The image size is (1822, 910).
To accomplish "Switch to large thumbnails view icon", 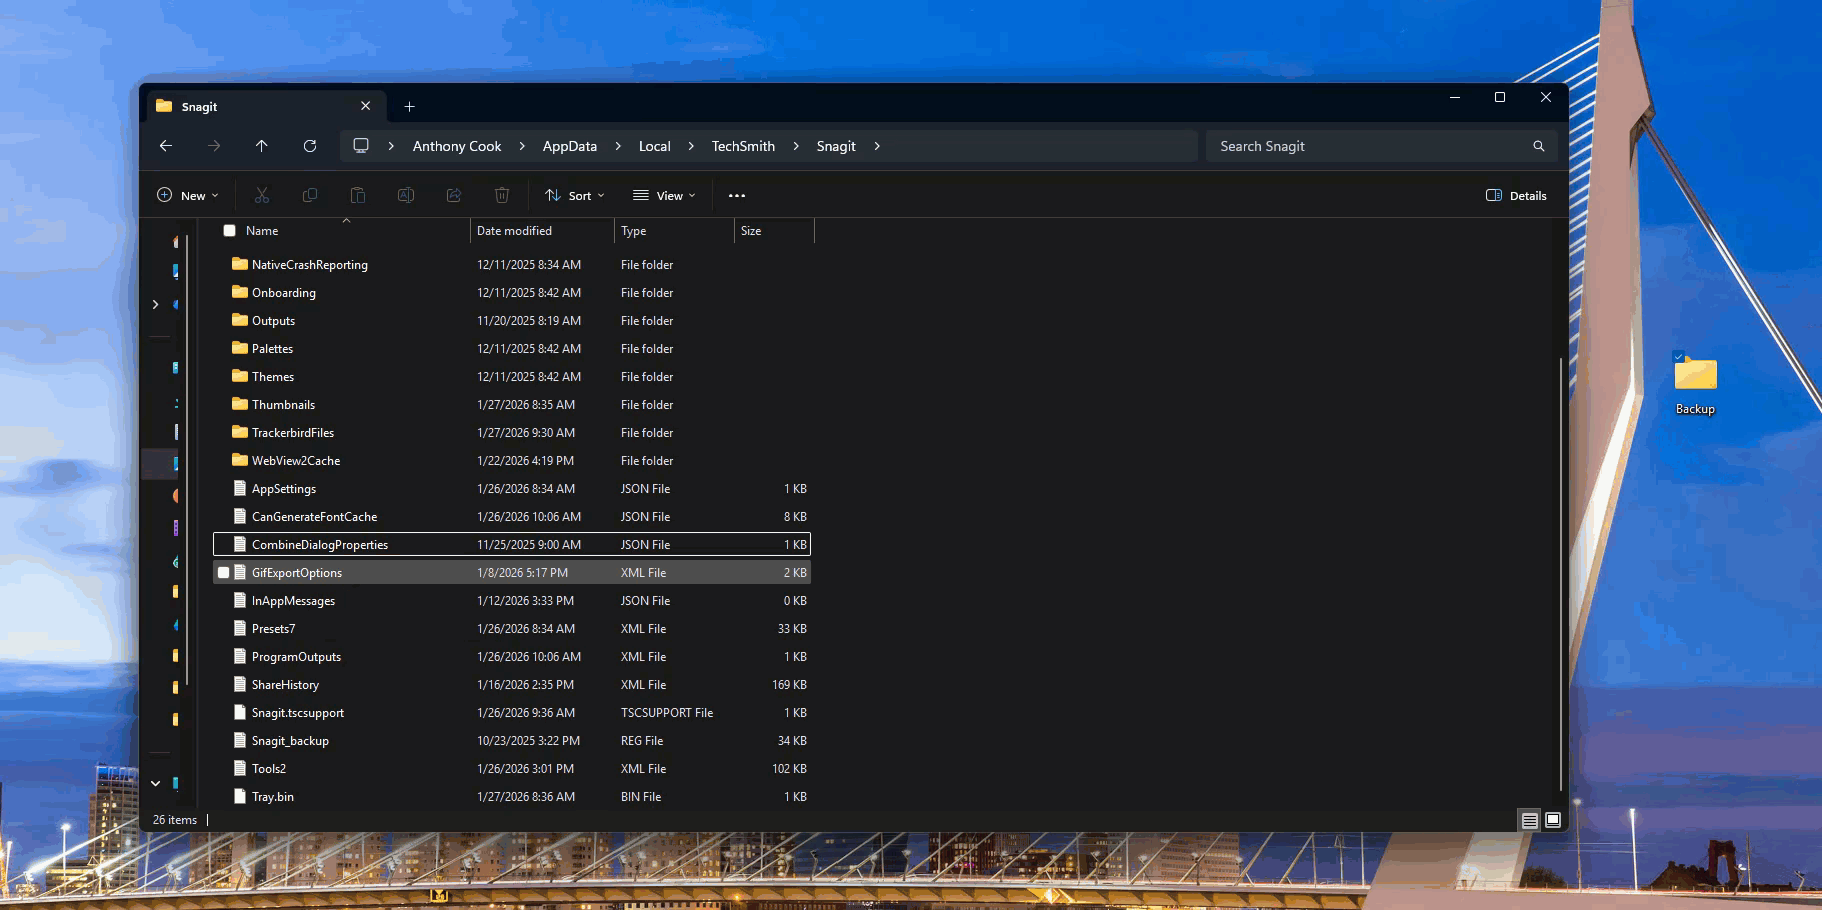I will pyautogui.click(x=1553, y=820).
